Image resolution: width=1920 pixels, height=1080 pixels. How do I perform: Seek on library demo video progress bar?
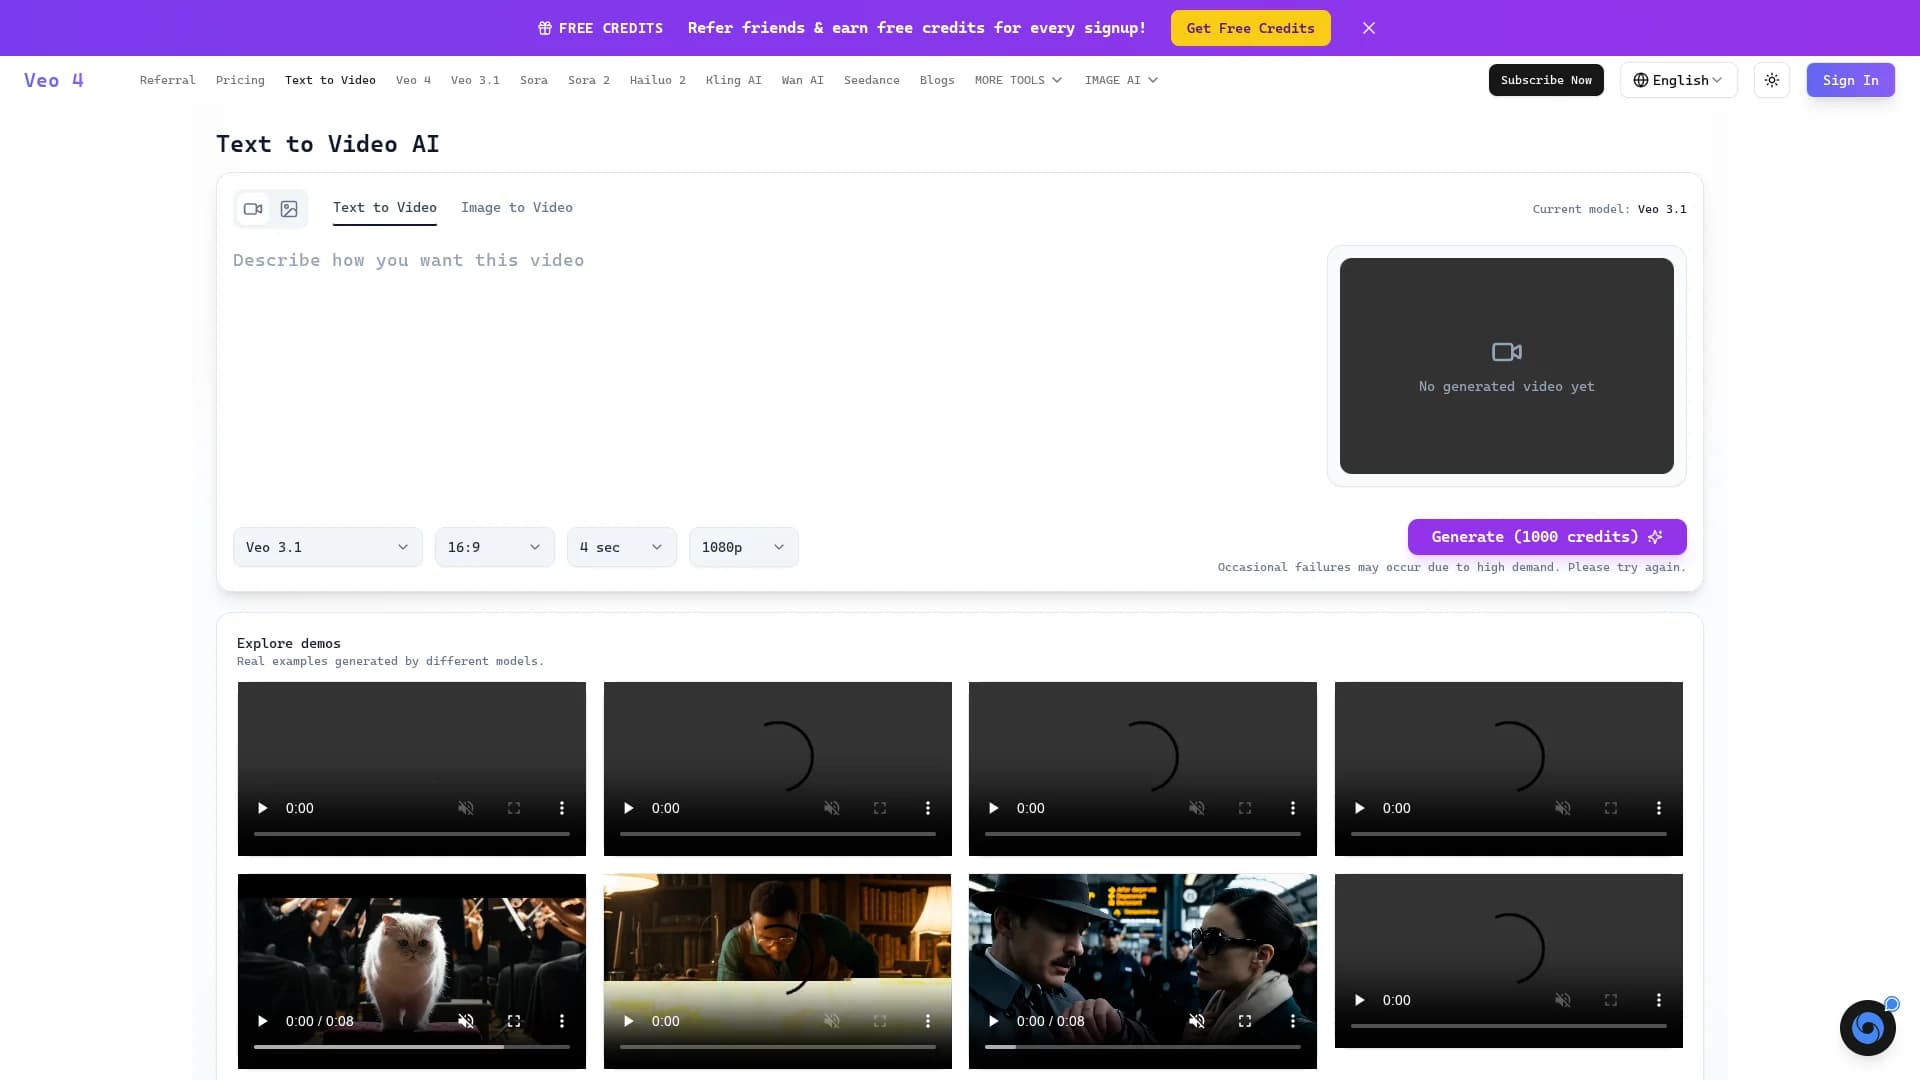(x=778, y=1046)
